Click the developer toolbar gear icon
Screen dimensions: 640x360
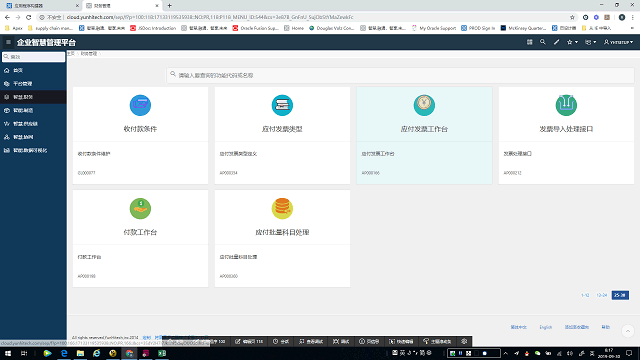point(464,341)
